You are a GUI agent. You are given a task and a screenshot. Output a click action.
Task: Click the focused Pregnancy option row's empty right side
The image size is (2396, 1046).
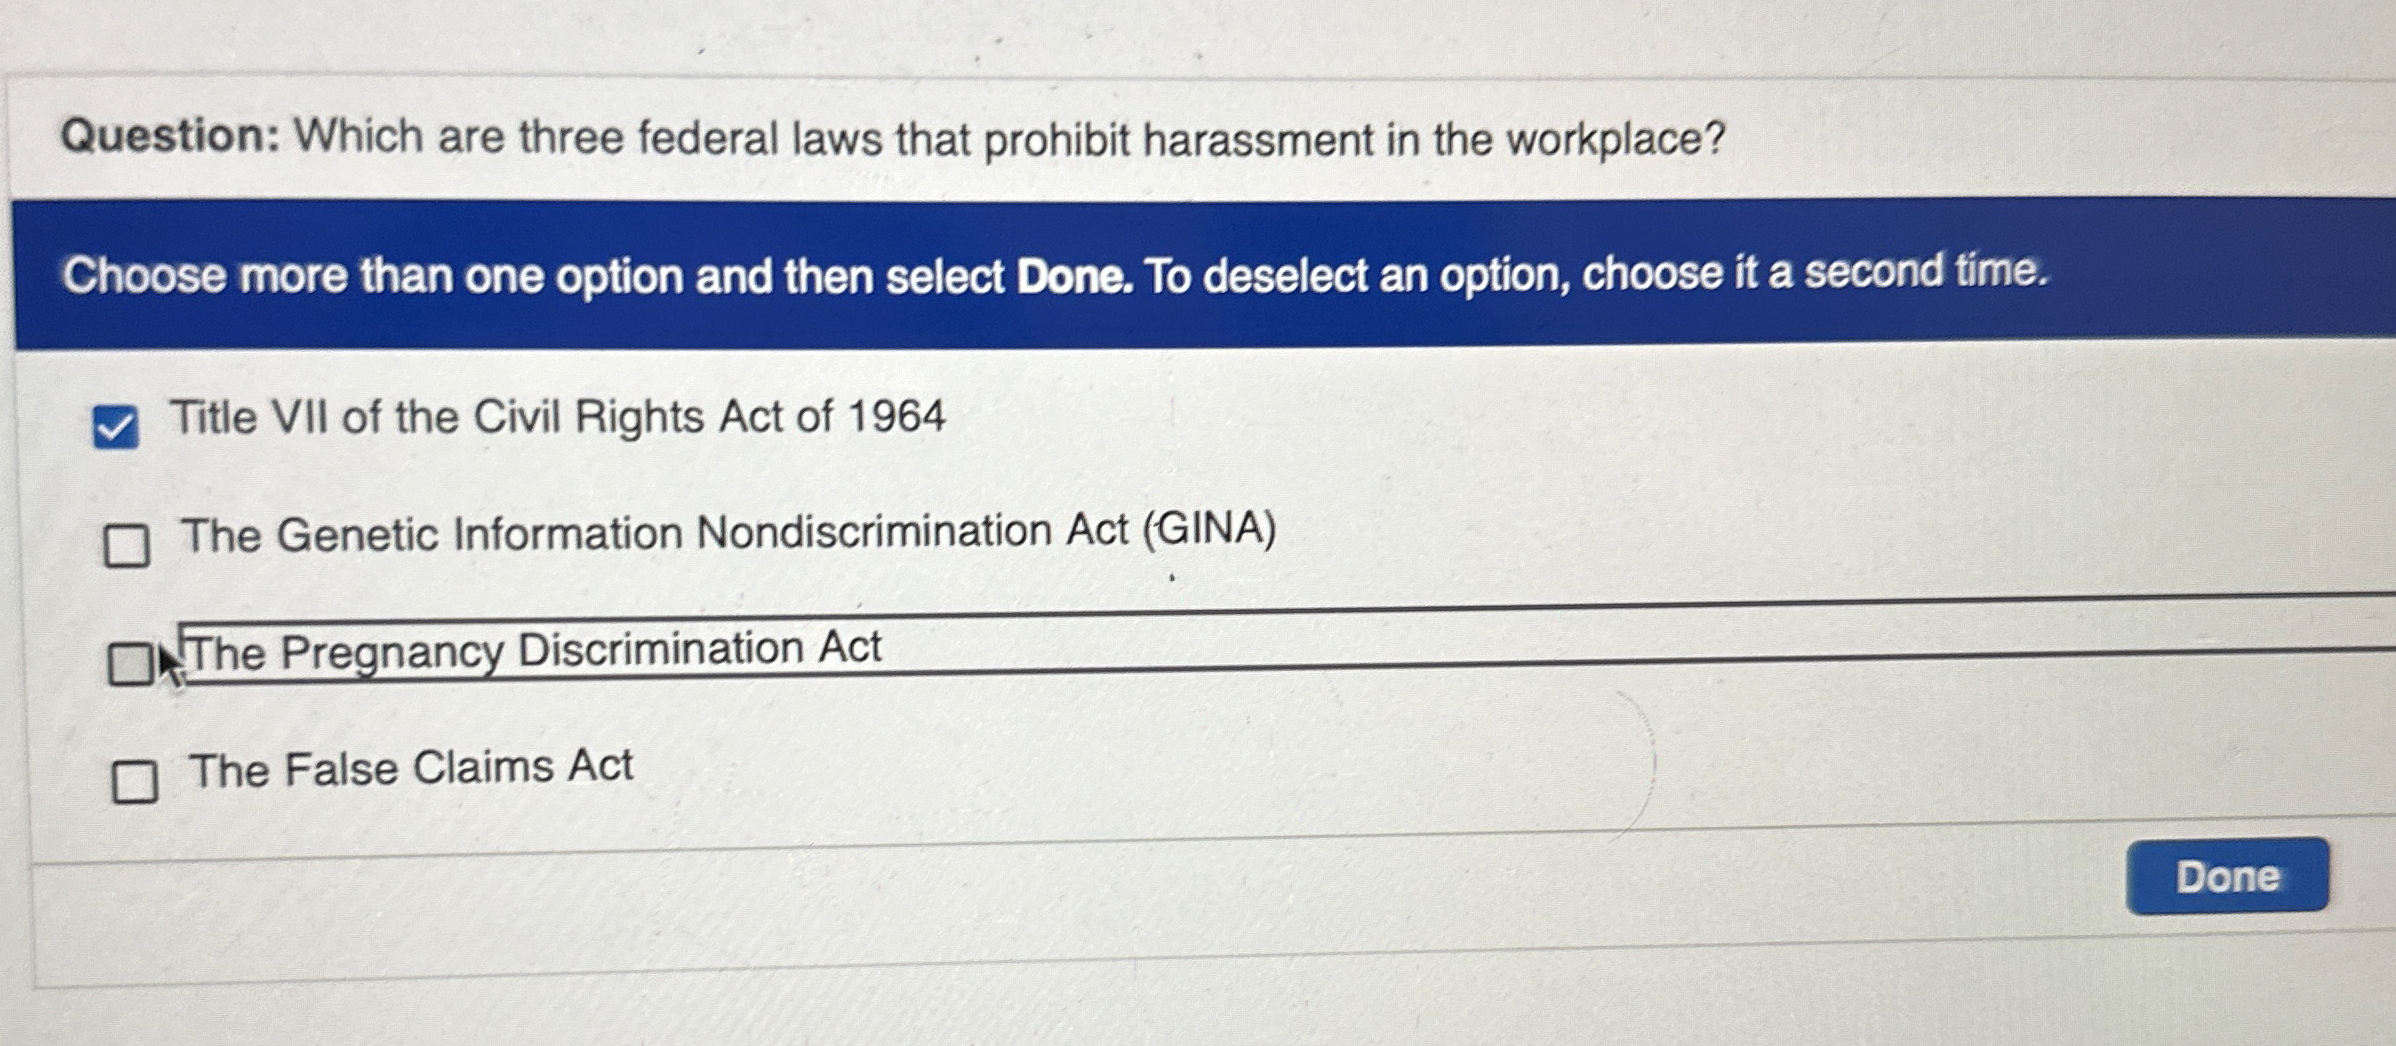pyautogui.click(x=1600, y=640)
